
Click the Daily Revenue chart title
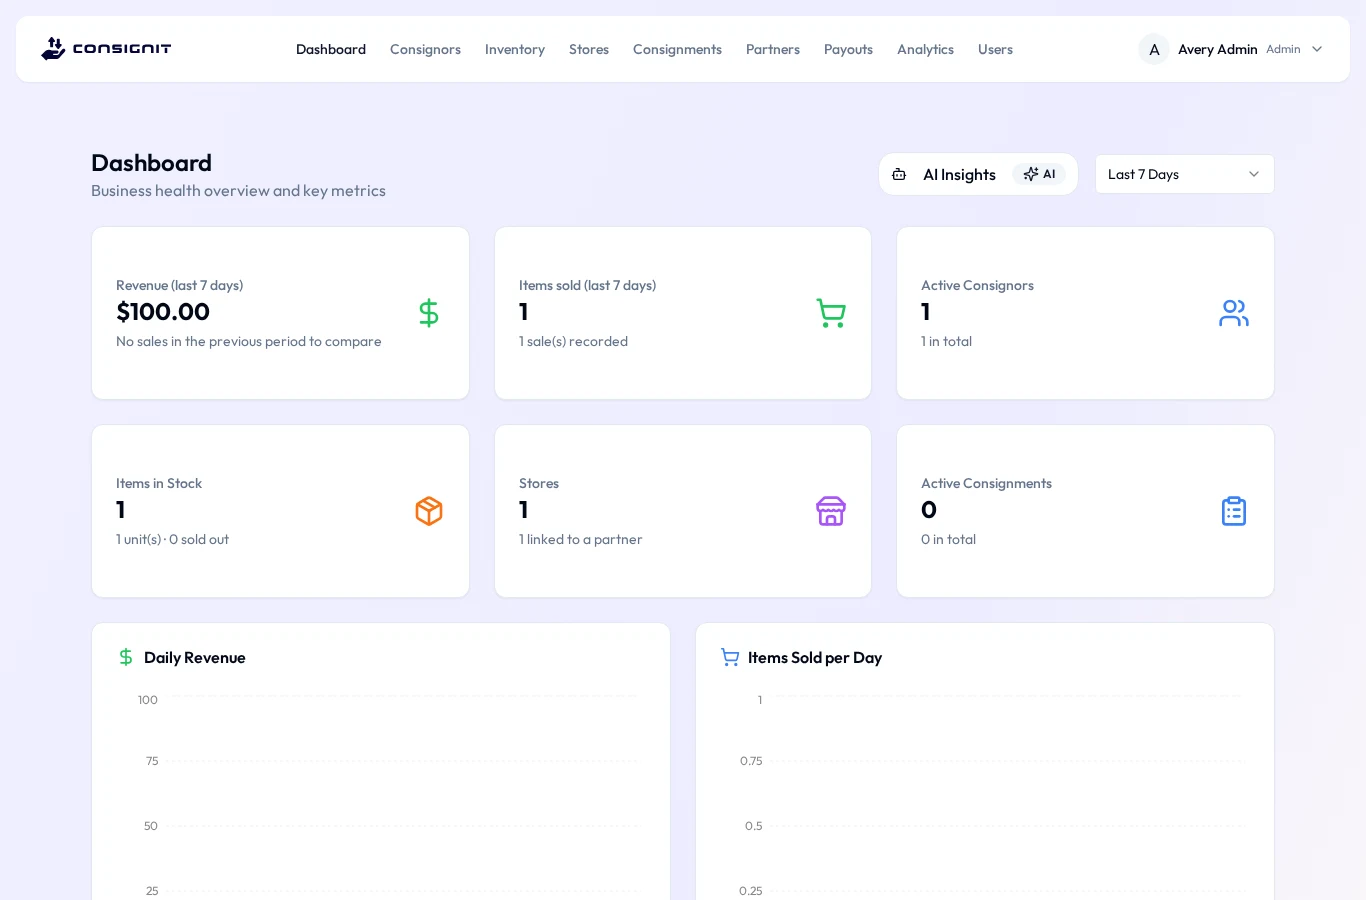pyautogui.click(x=195, y=657)
